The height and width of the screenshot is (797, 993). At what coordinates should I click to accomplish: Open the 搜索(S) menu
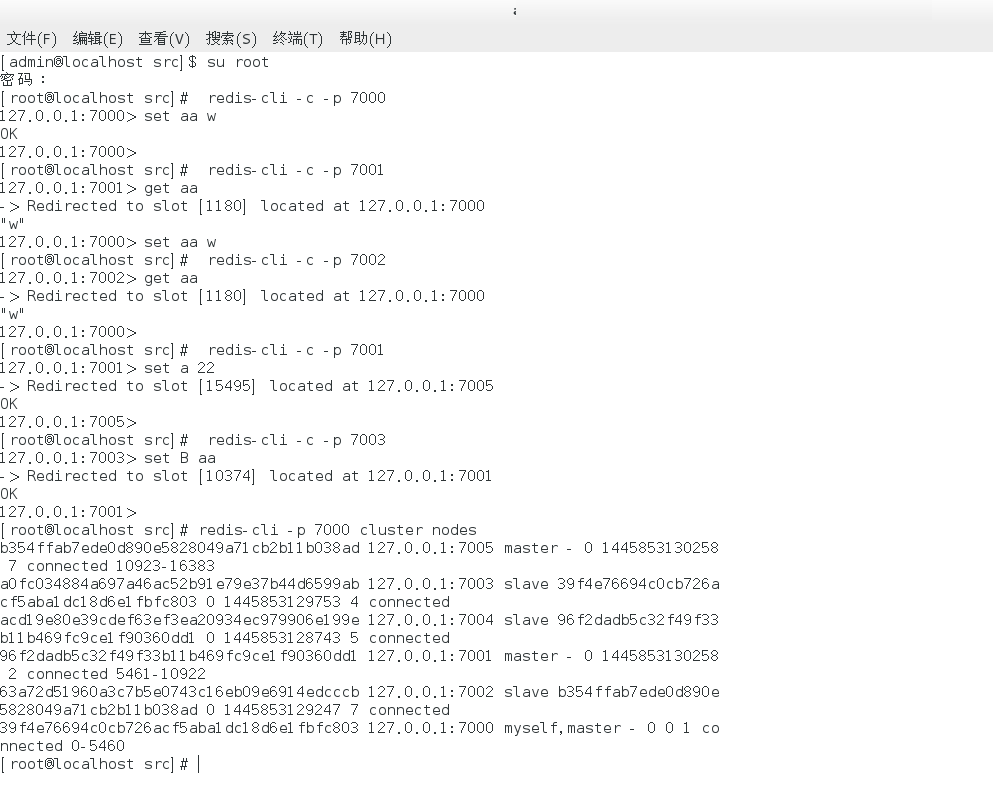coord(231,39)
